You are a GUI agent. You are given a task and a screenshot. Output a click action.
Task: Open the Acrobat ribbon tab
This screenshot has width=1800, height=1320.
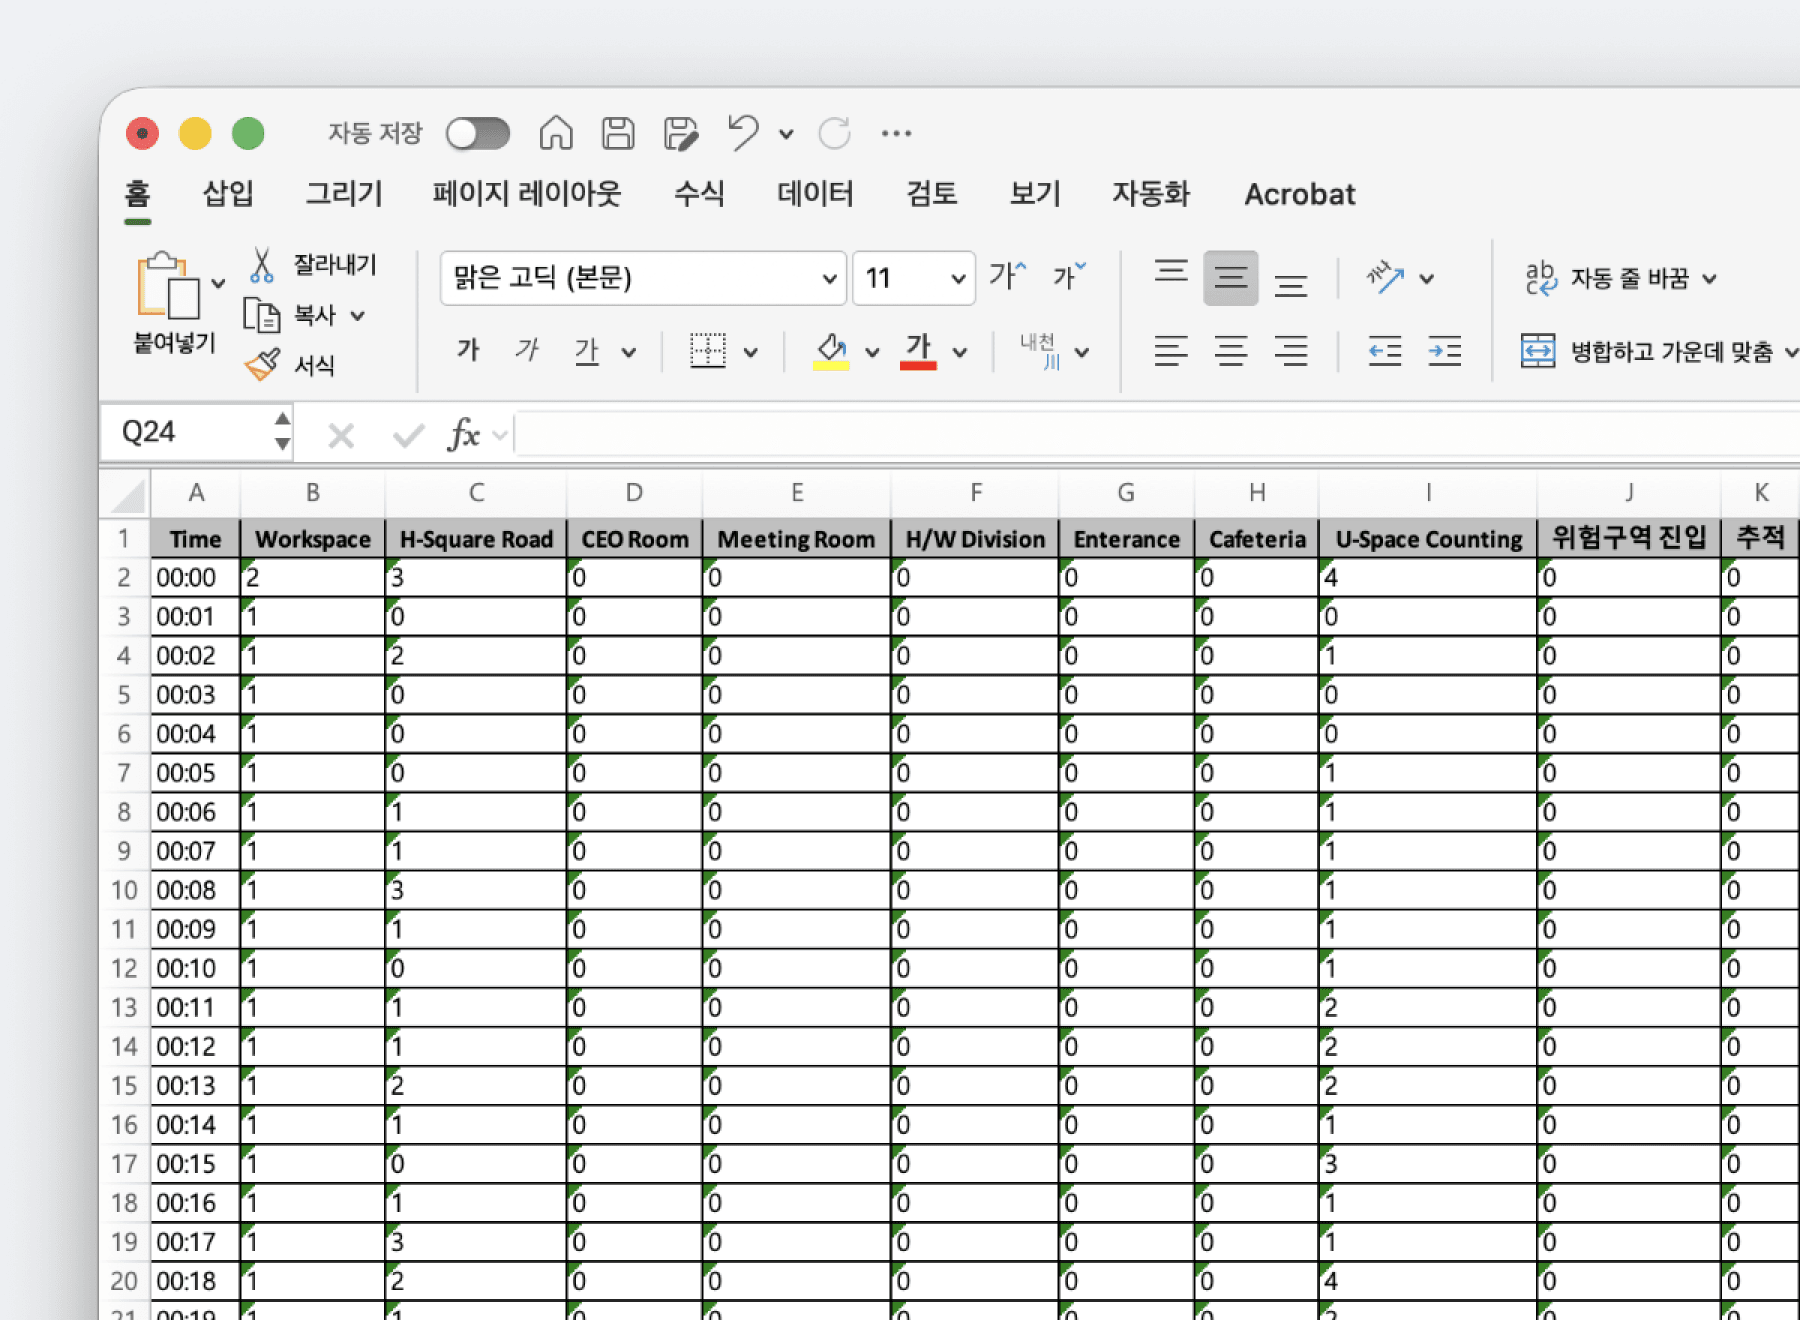[x=1298, y=194]
